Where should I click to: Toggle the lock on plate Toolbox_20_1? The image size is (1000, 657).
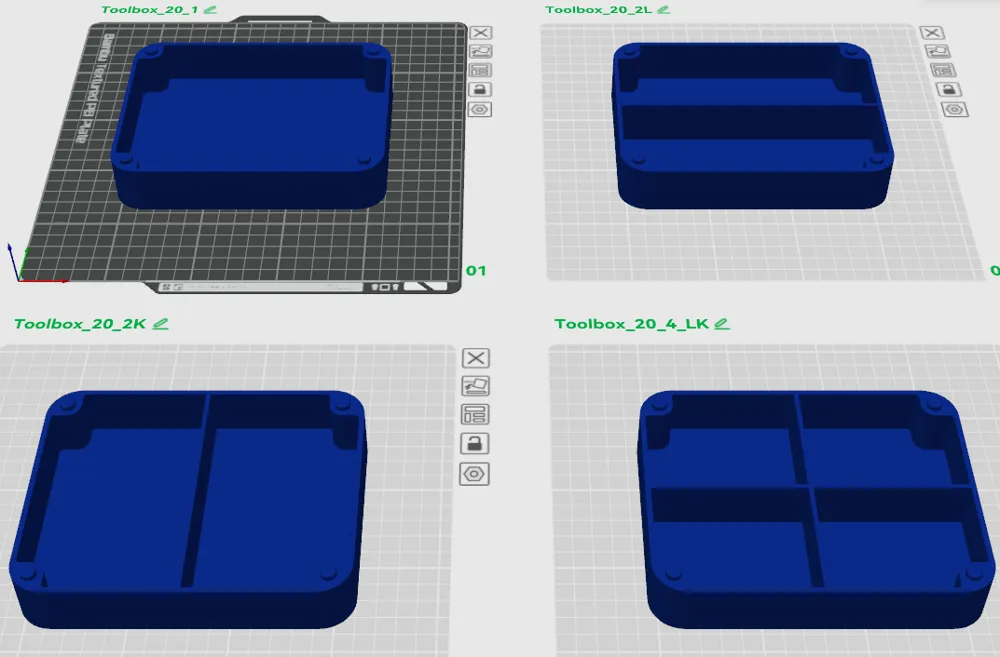coord(478,89)
